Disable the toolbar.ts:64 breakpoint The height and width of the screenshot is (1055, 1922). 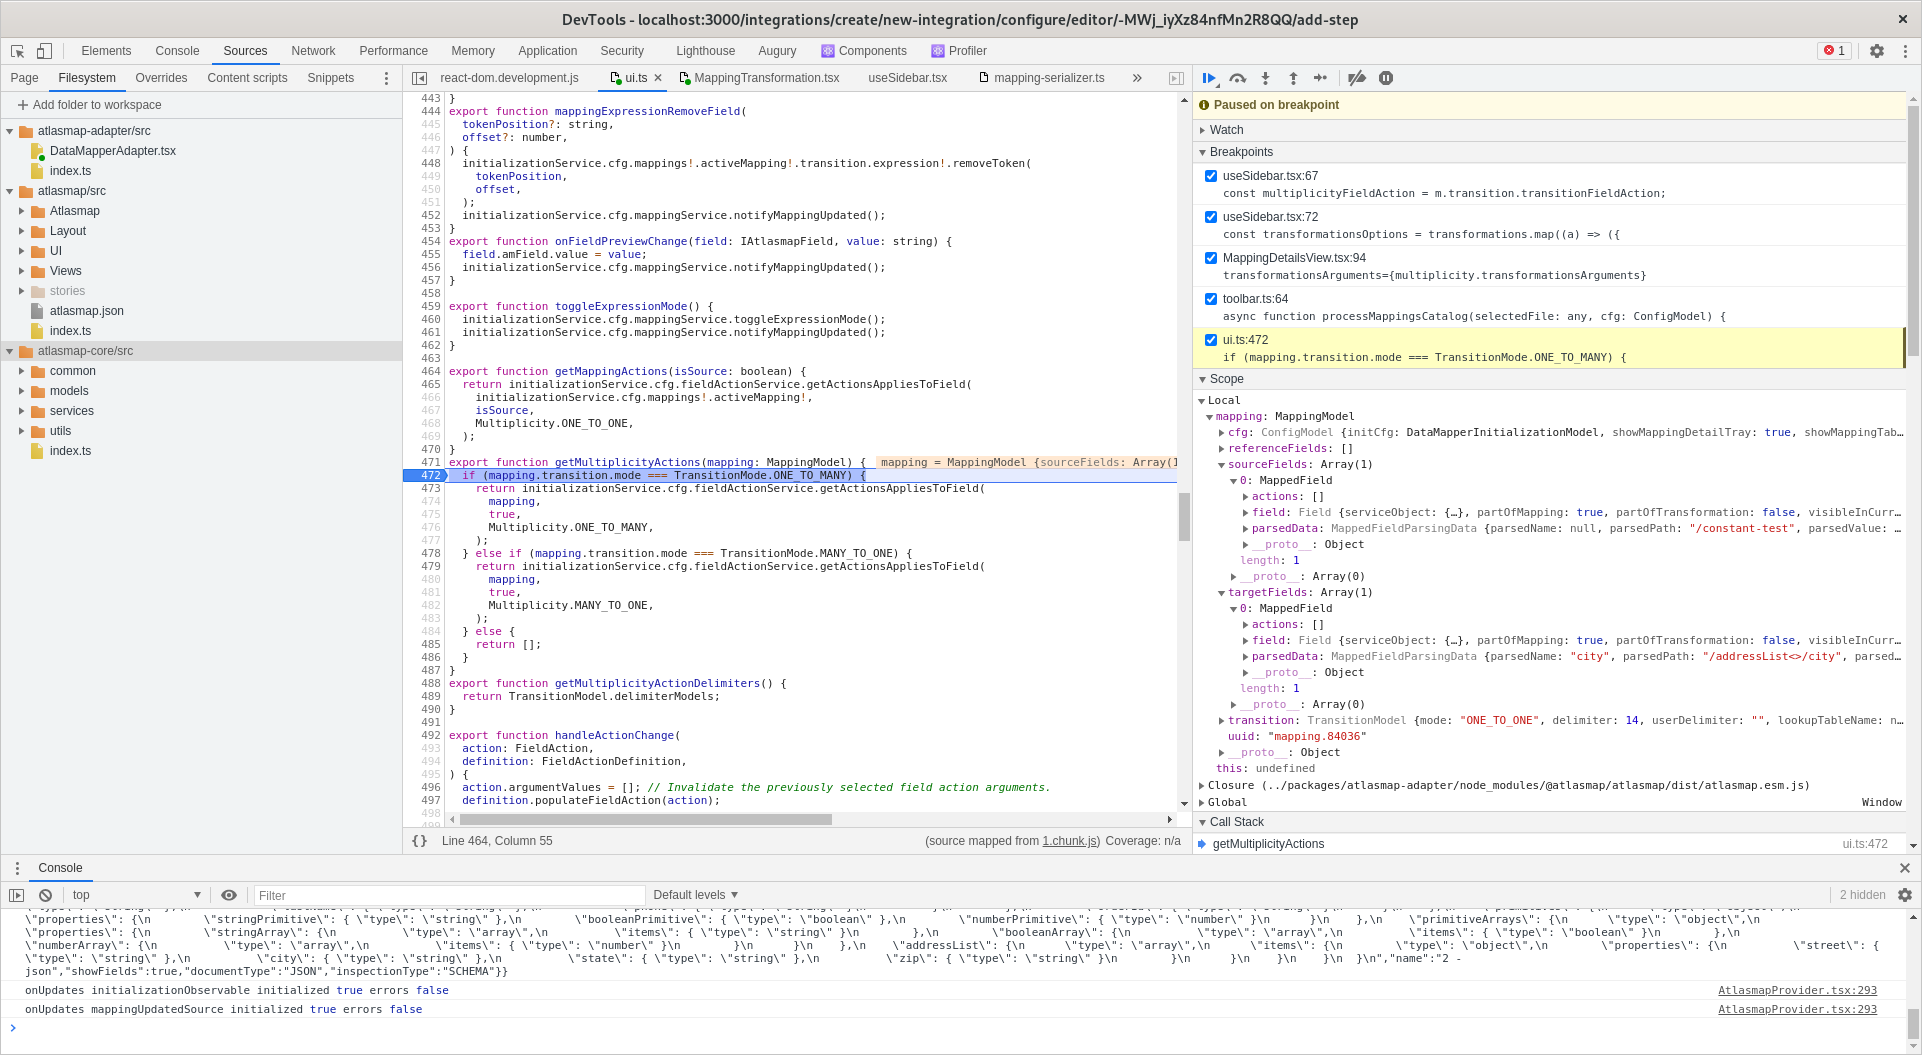click(1211, 299)
